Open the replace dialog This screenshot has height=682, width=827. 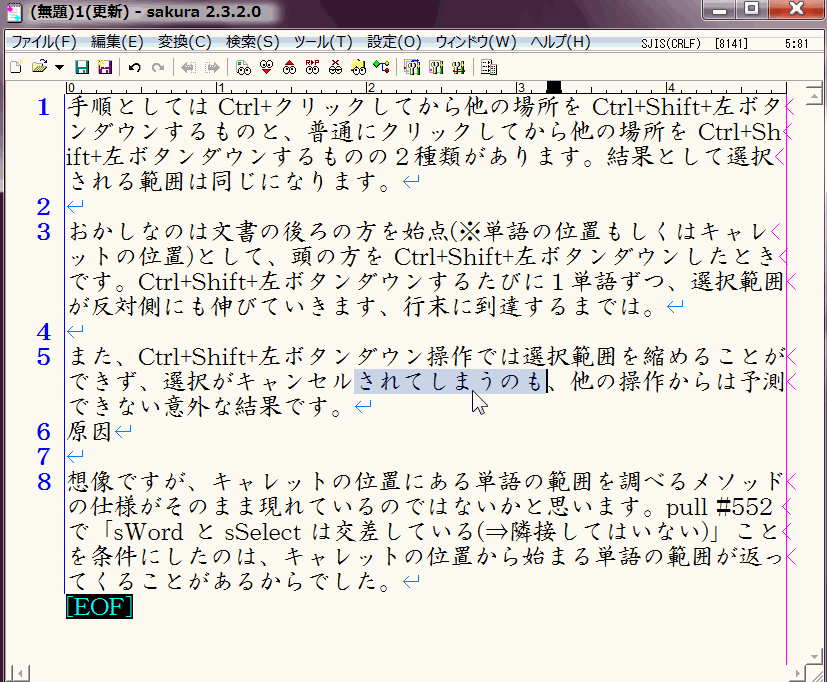pyautogui.click(x=312, y=67)
